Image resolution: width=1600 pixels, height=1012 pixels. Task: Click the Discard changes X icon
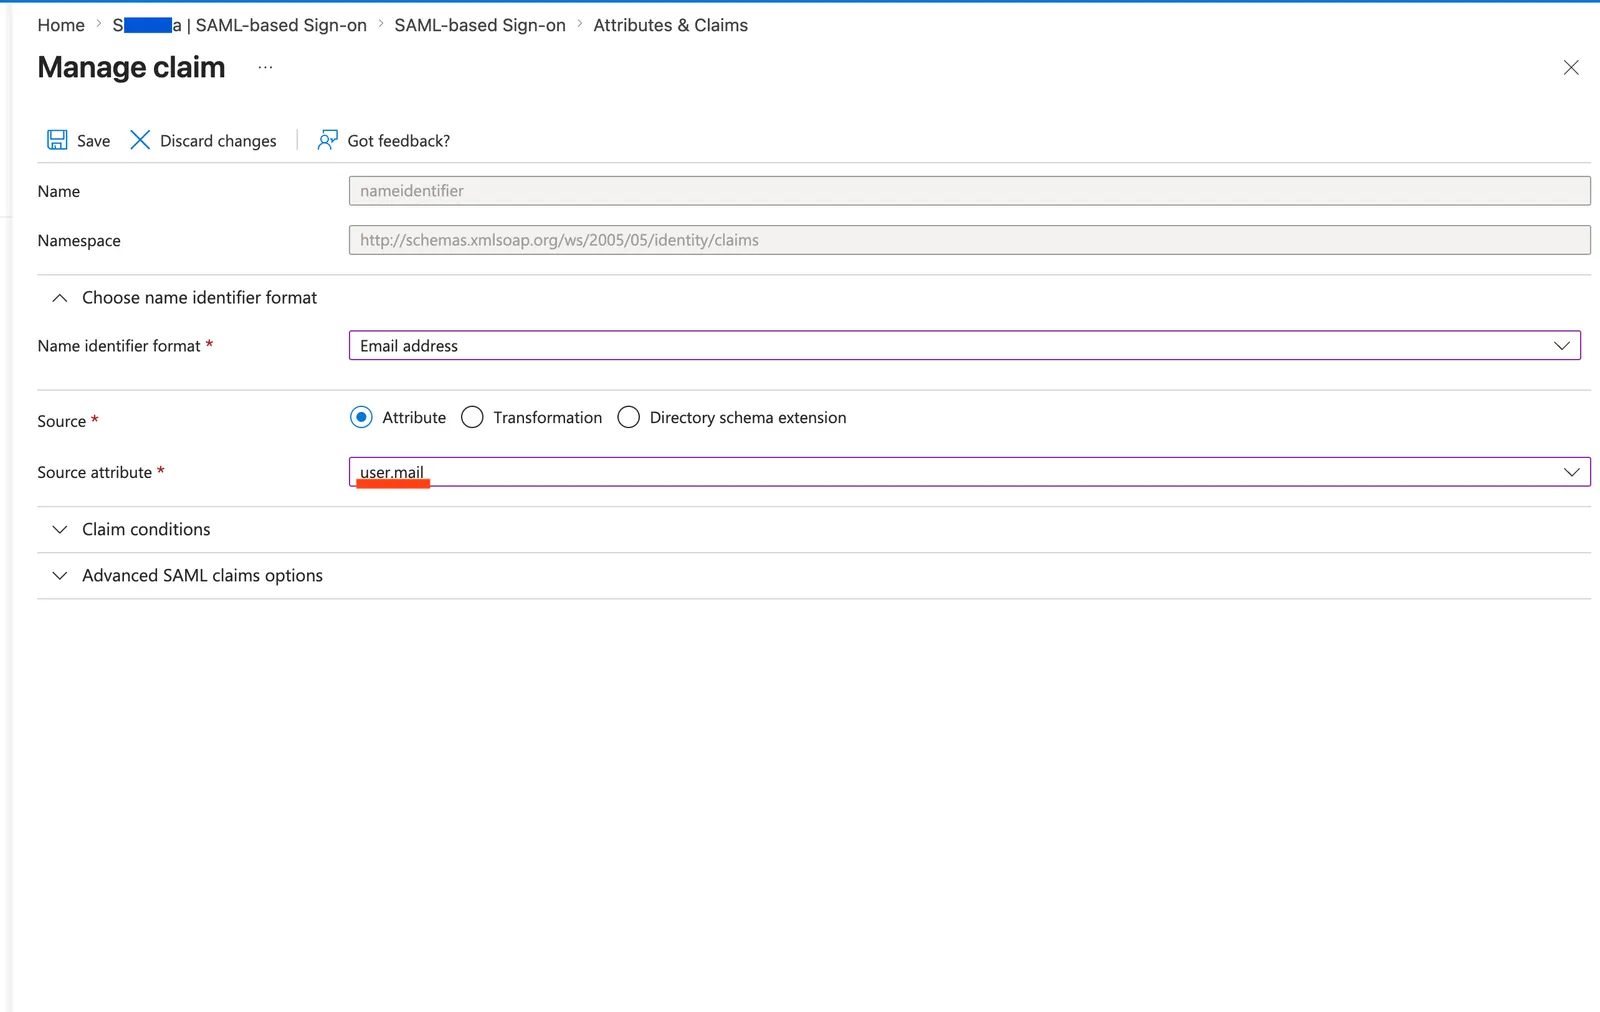tap(140, 140)
